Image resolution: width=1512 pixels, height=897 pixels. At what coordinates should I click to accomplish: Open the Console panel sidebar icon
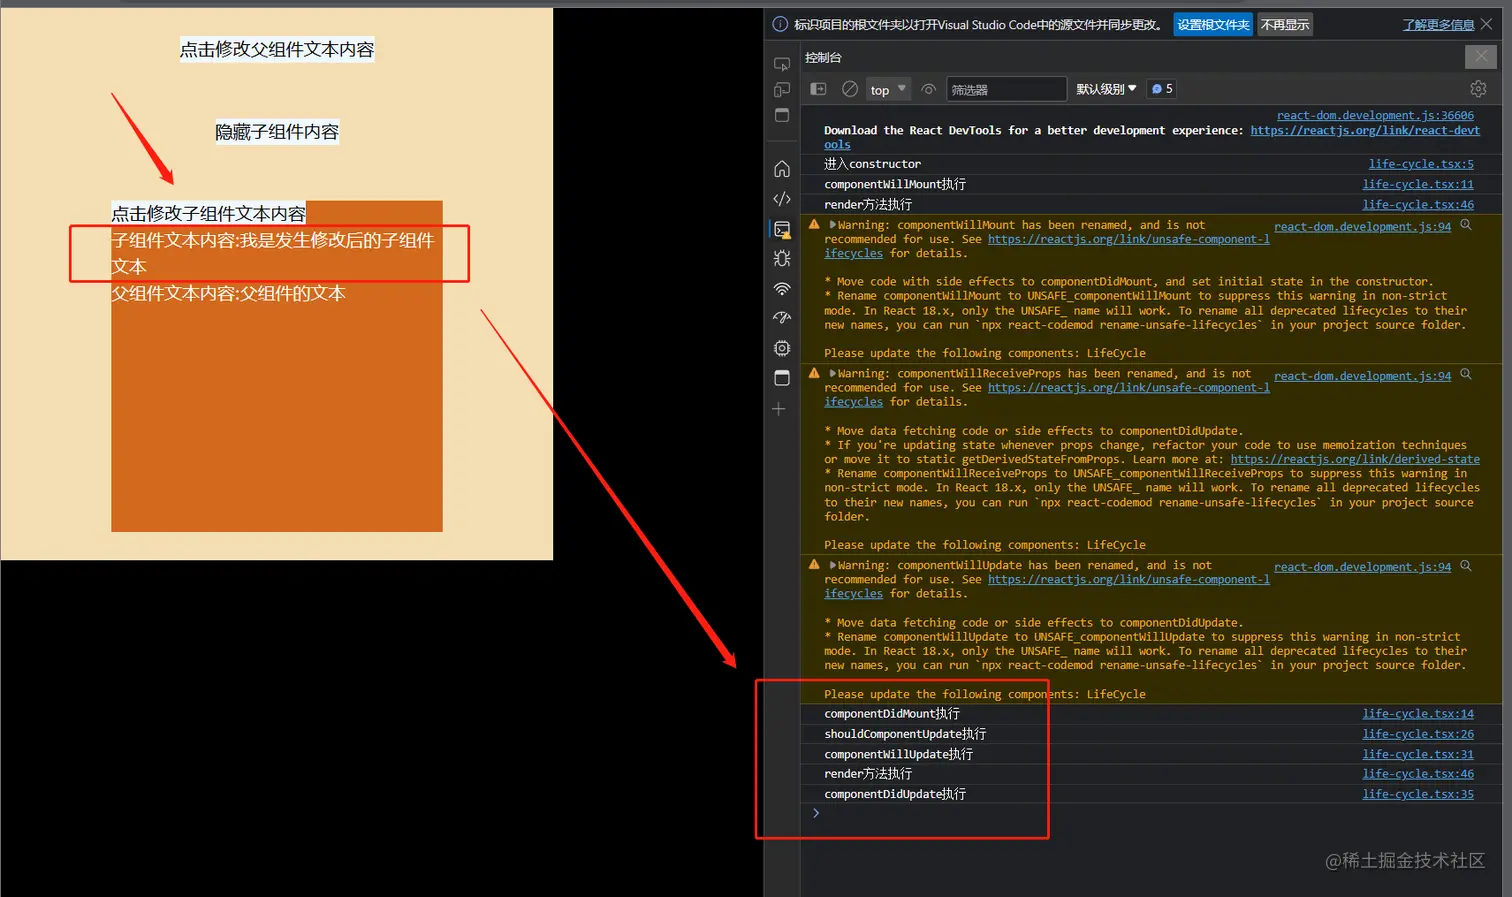pyautogui.click(x=782, y=229)
